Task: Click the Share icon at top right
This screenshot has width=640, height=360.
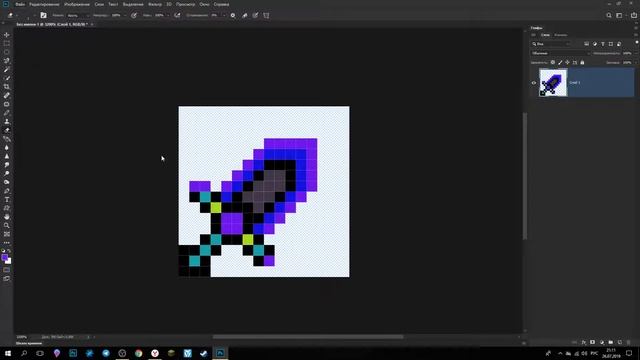Action: [633, 16]
